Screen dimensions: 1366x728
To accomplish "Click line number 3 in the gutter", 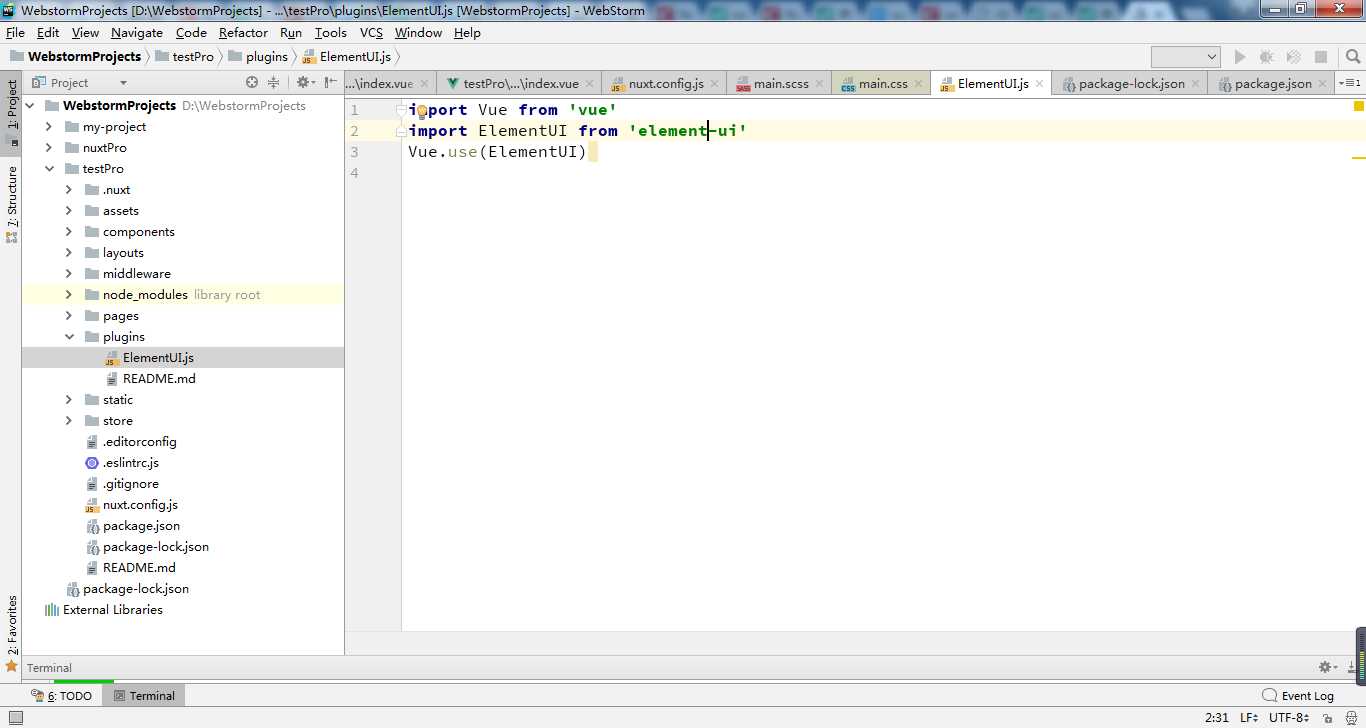I will tap(354, 152).
